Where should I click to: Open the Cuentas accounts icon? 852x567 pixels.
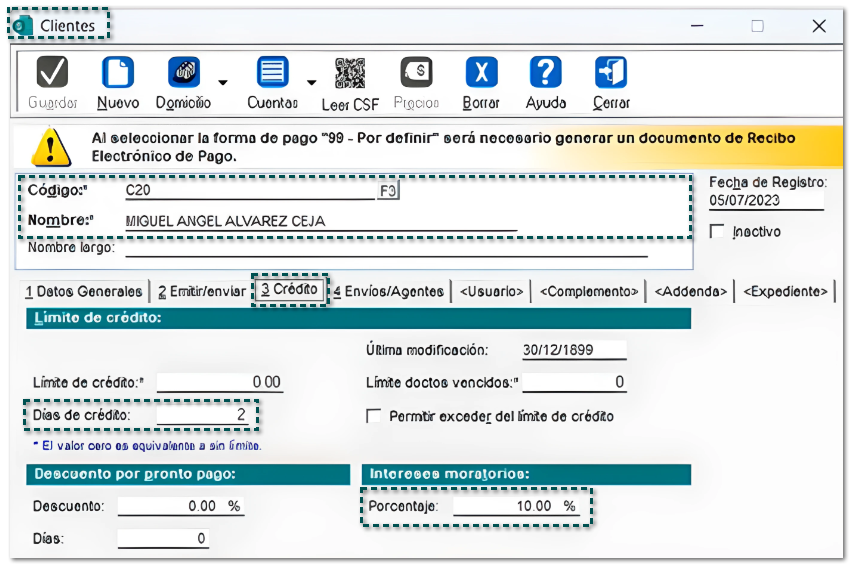click(x=272, y=72)
